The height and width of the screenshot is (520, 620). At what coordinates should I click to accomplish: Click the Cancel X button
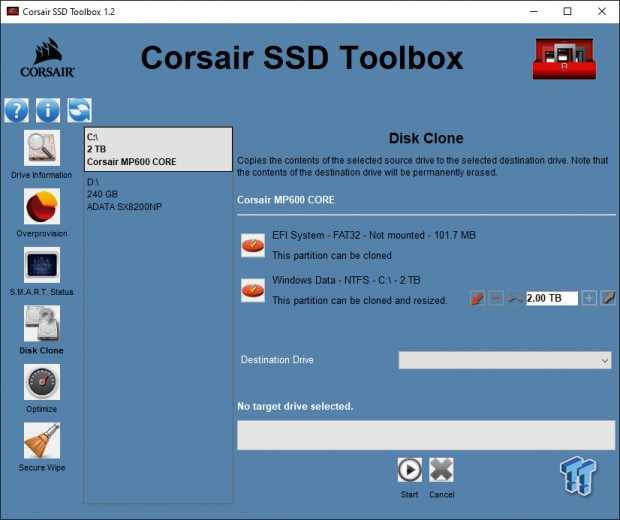[441, 470]
